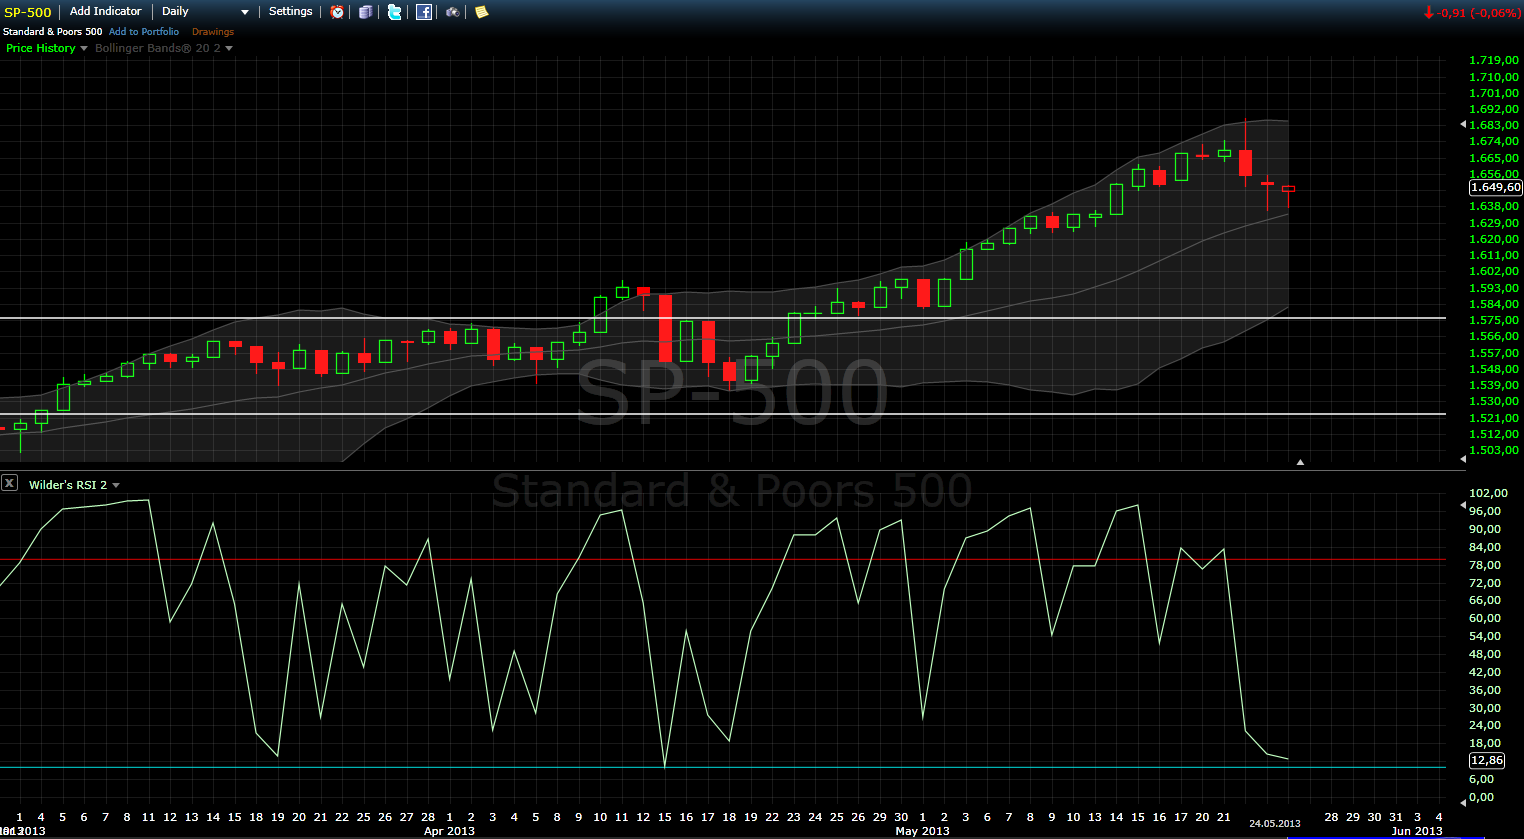This screenshot has width=1524, height=839.
Task: Click the 12,86 RSI value label
Action: click(x=1487, y=760)
